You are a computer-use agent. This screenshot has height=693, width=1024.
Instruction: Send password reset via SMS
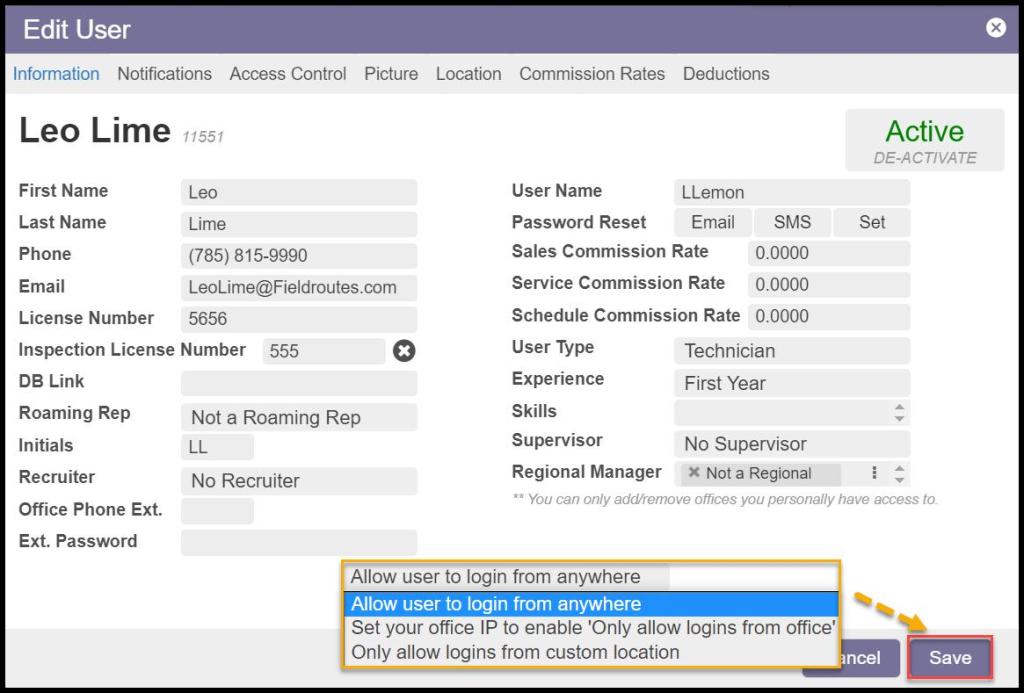[792, 222]
